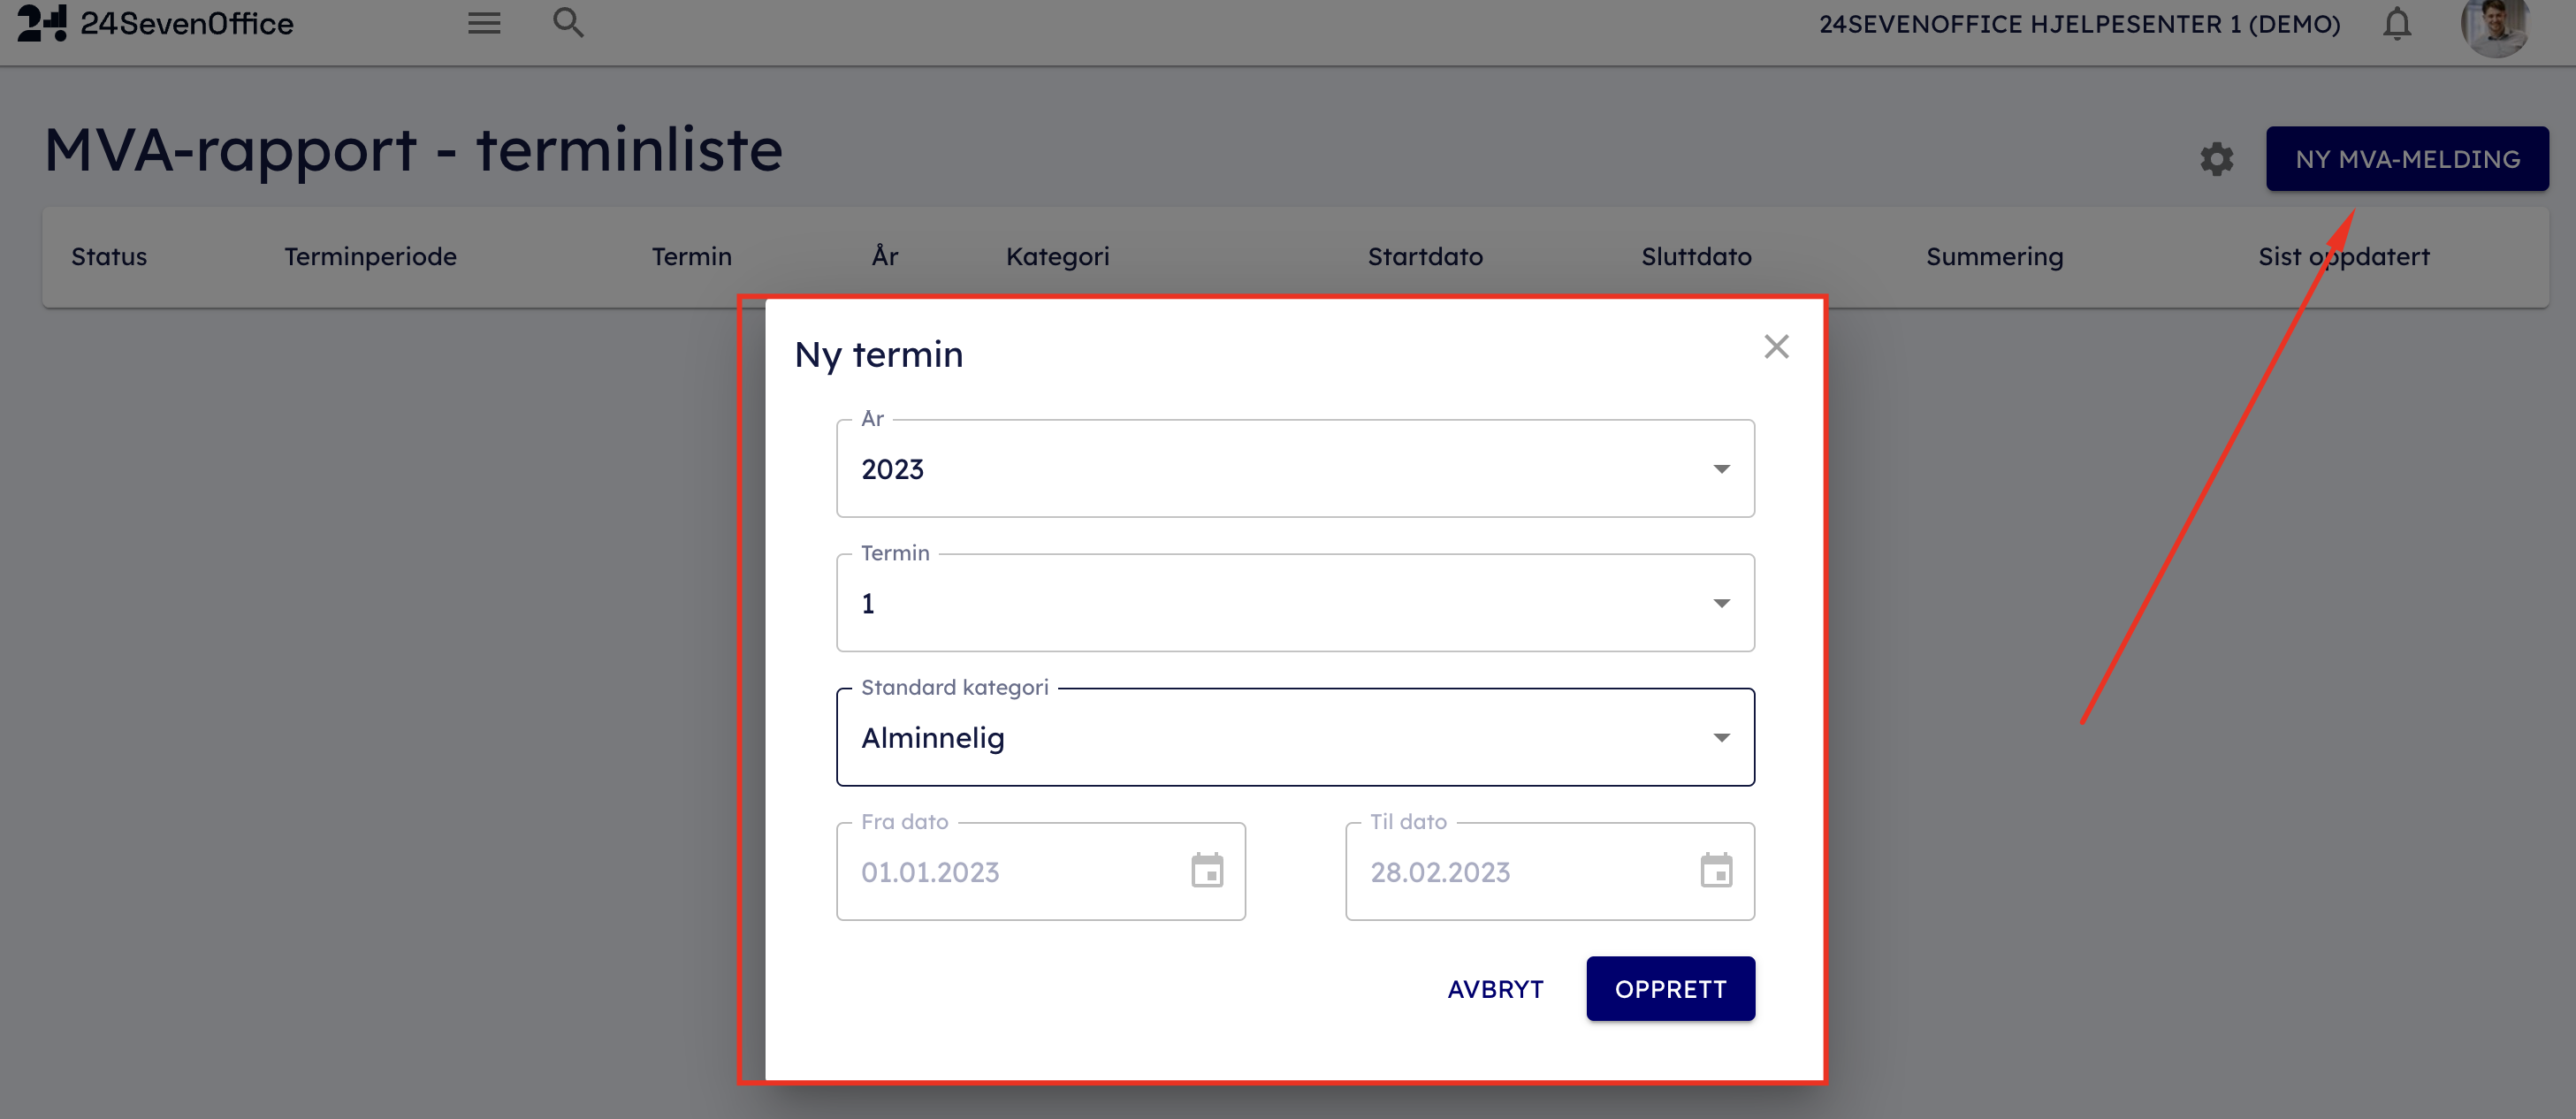Open the Fra dato calendar picker
This screenshot has height=1119, width=2576.
click(1207, 871)
